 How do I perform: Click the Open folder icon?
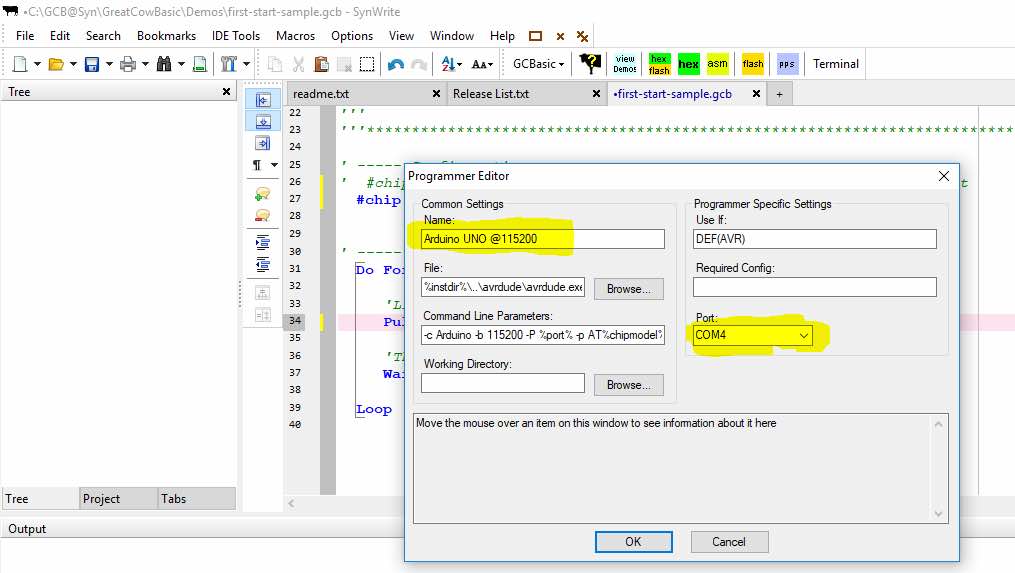click(x=56, y=63)
